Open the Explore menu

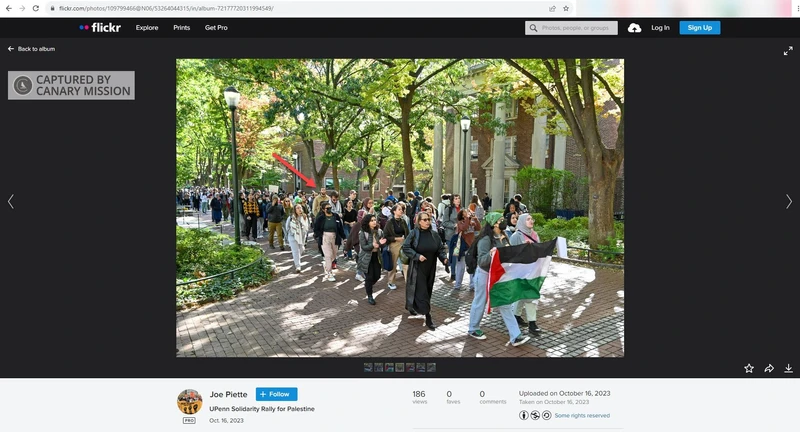[147, 28]
